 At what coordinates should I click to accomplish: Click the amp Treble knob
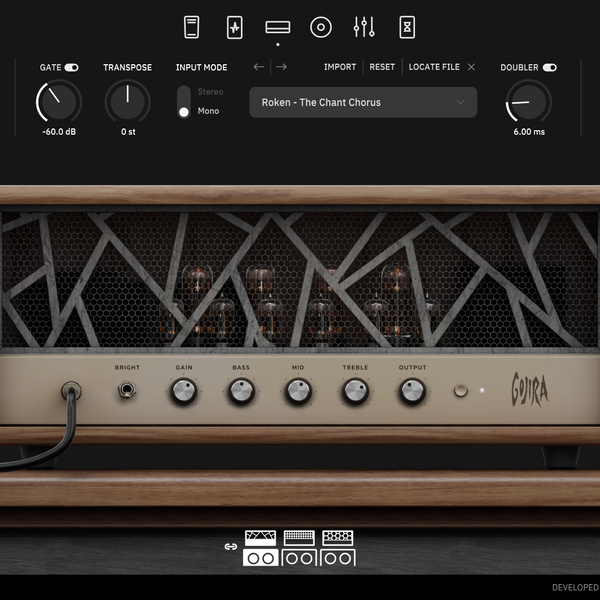point(355,391)
